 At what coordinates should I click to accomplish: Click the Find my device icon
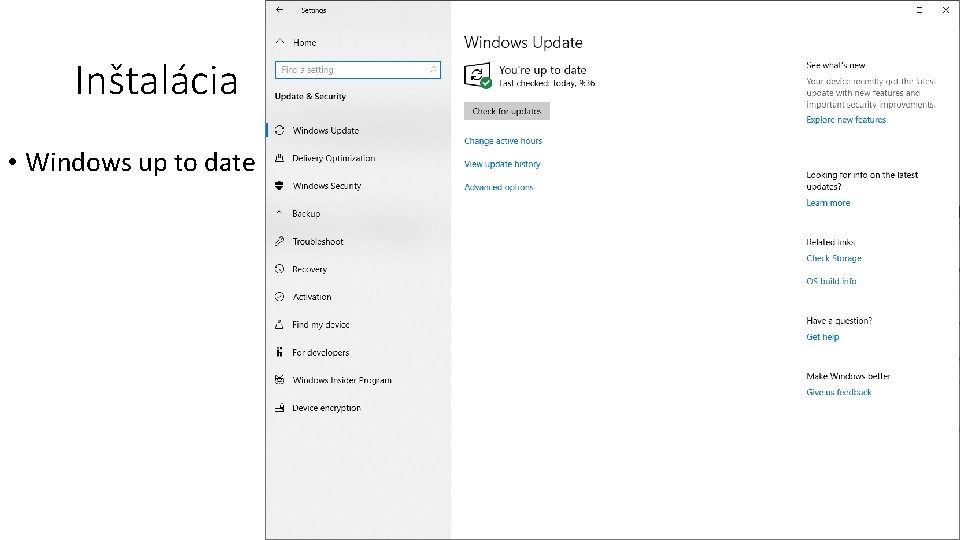click(280, 324)
